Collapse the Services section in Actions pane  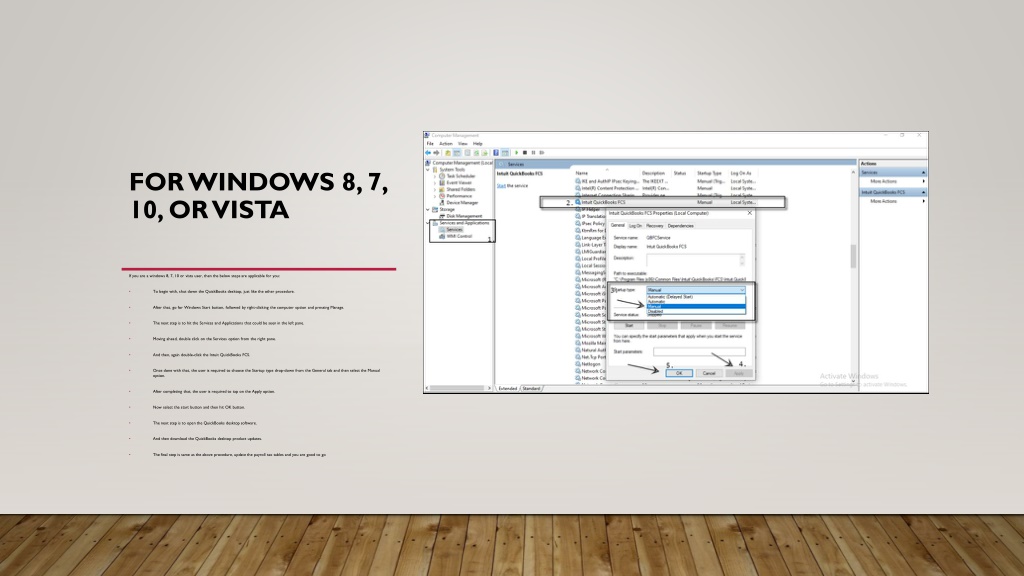923,172
